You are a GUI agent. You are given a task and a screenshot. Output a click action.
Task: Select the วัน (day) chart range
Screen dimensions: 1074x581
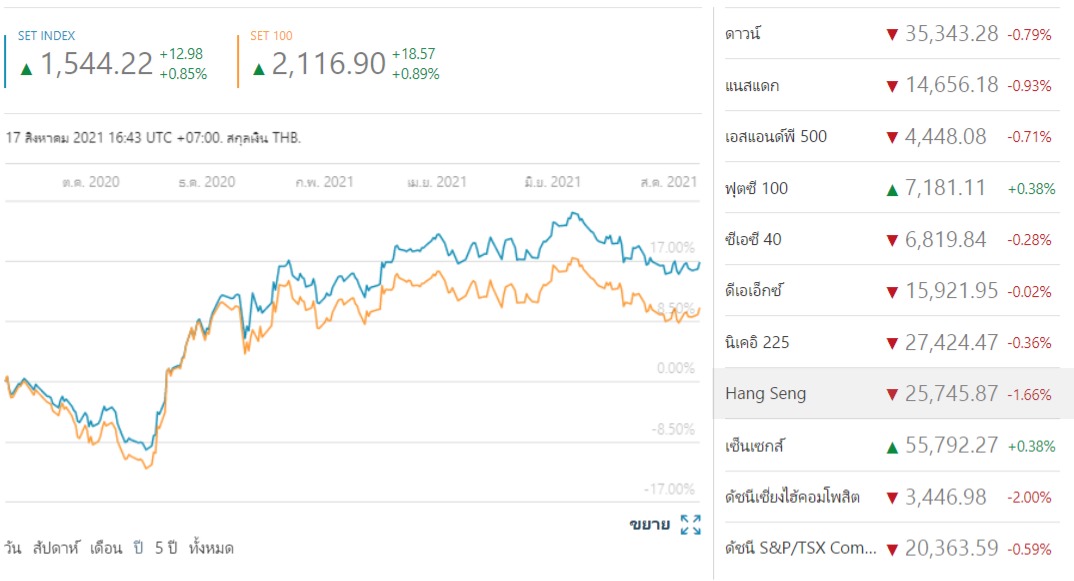(x=12, y=548)
